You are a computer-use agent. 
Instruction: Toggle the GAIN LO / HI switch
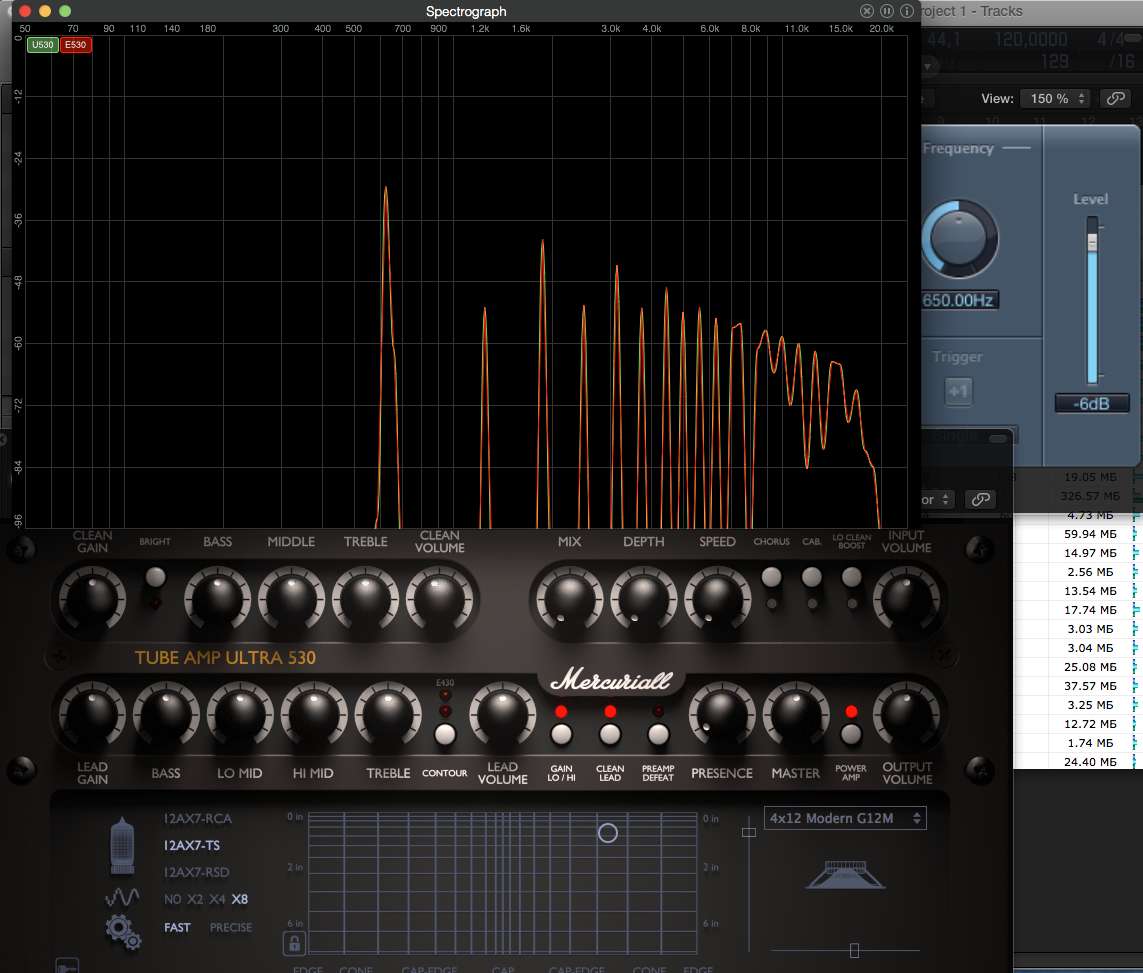[562, 735]
